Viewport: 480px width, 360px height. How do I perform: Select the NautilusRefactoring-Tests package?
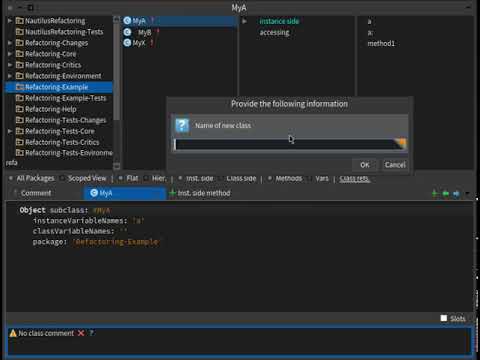coord(64,32)
